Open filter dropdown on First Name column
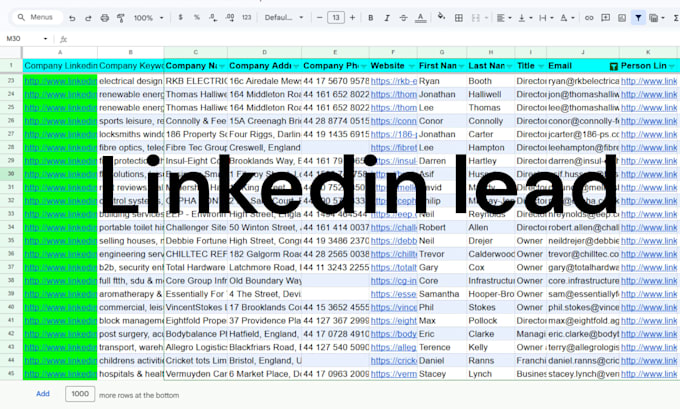This screenshot has width=680, height=409. click(461, 66)
